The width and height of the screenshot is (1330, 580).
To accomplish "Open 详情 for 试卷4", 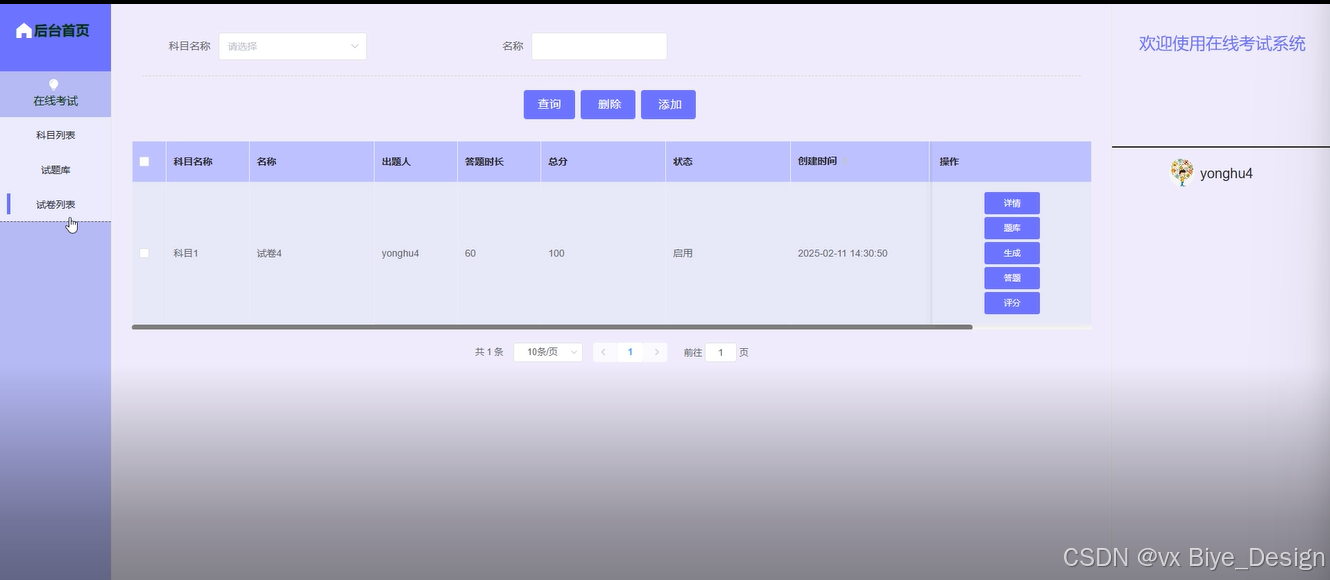I will coord(1011,203).
